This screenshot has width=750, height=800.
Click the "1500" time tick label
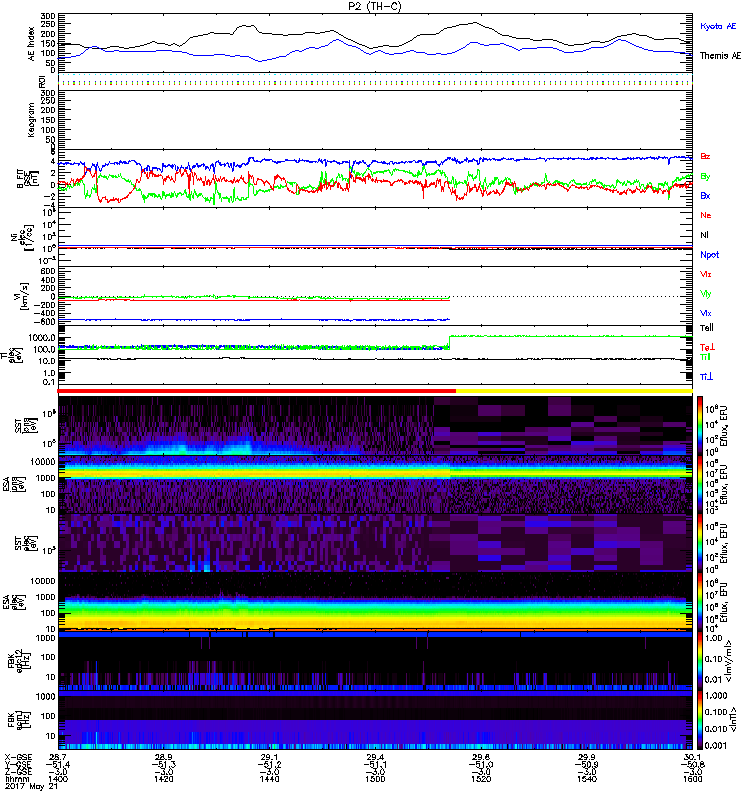(x=375, y=779)
